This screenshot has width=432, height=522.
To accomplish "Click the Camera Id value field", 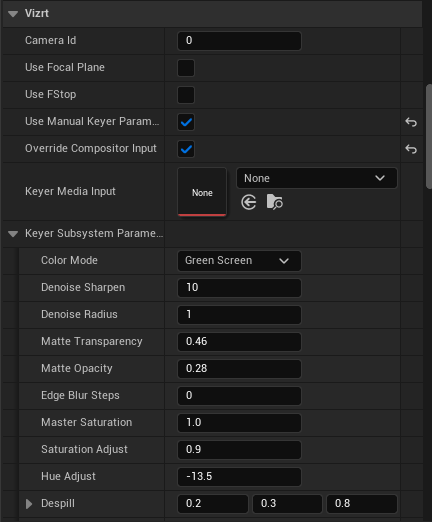I will (239, 41).
